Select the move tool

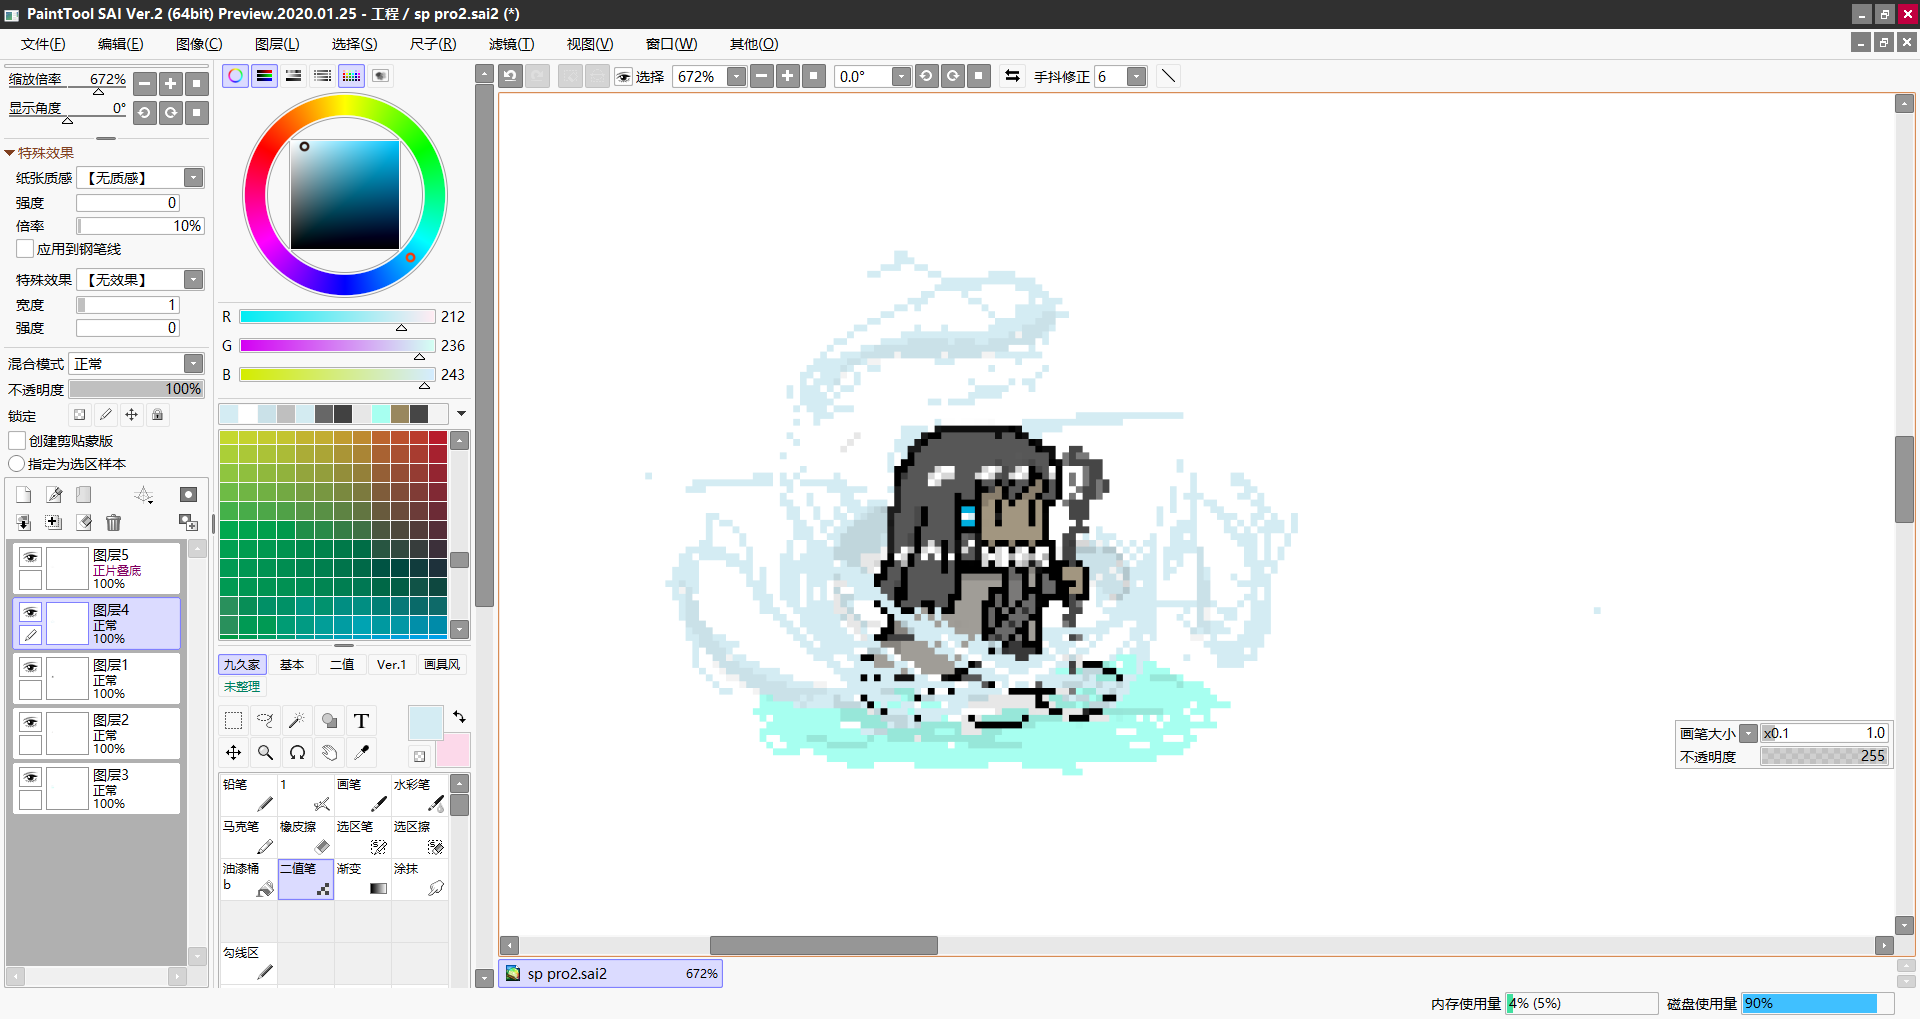[233, 753]
